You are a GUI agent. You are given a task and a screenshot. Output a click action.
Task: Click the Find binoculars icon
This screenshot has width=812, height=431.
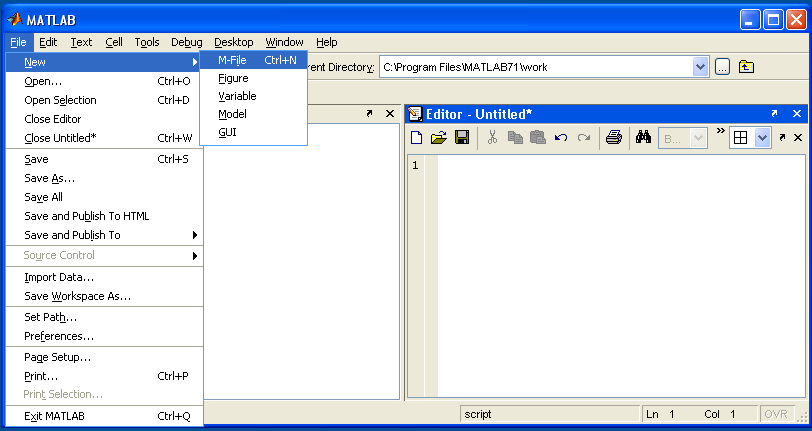(x=643, y=137)
